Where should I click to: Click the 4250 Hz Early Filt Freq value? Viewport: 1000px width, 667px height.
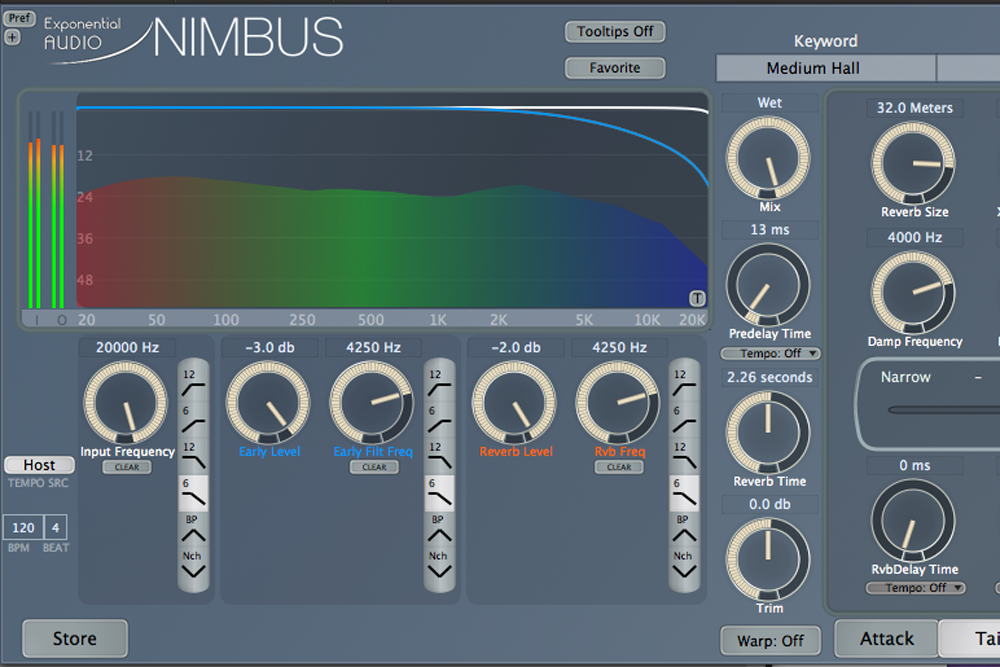tap(373, 348)
